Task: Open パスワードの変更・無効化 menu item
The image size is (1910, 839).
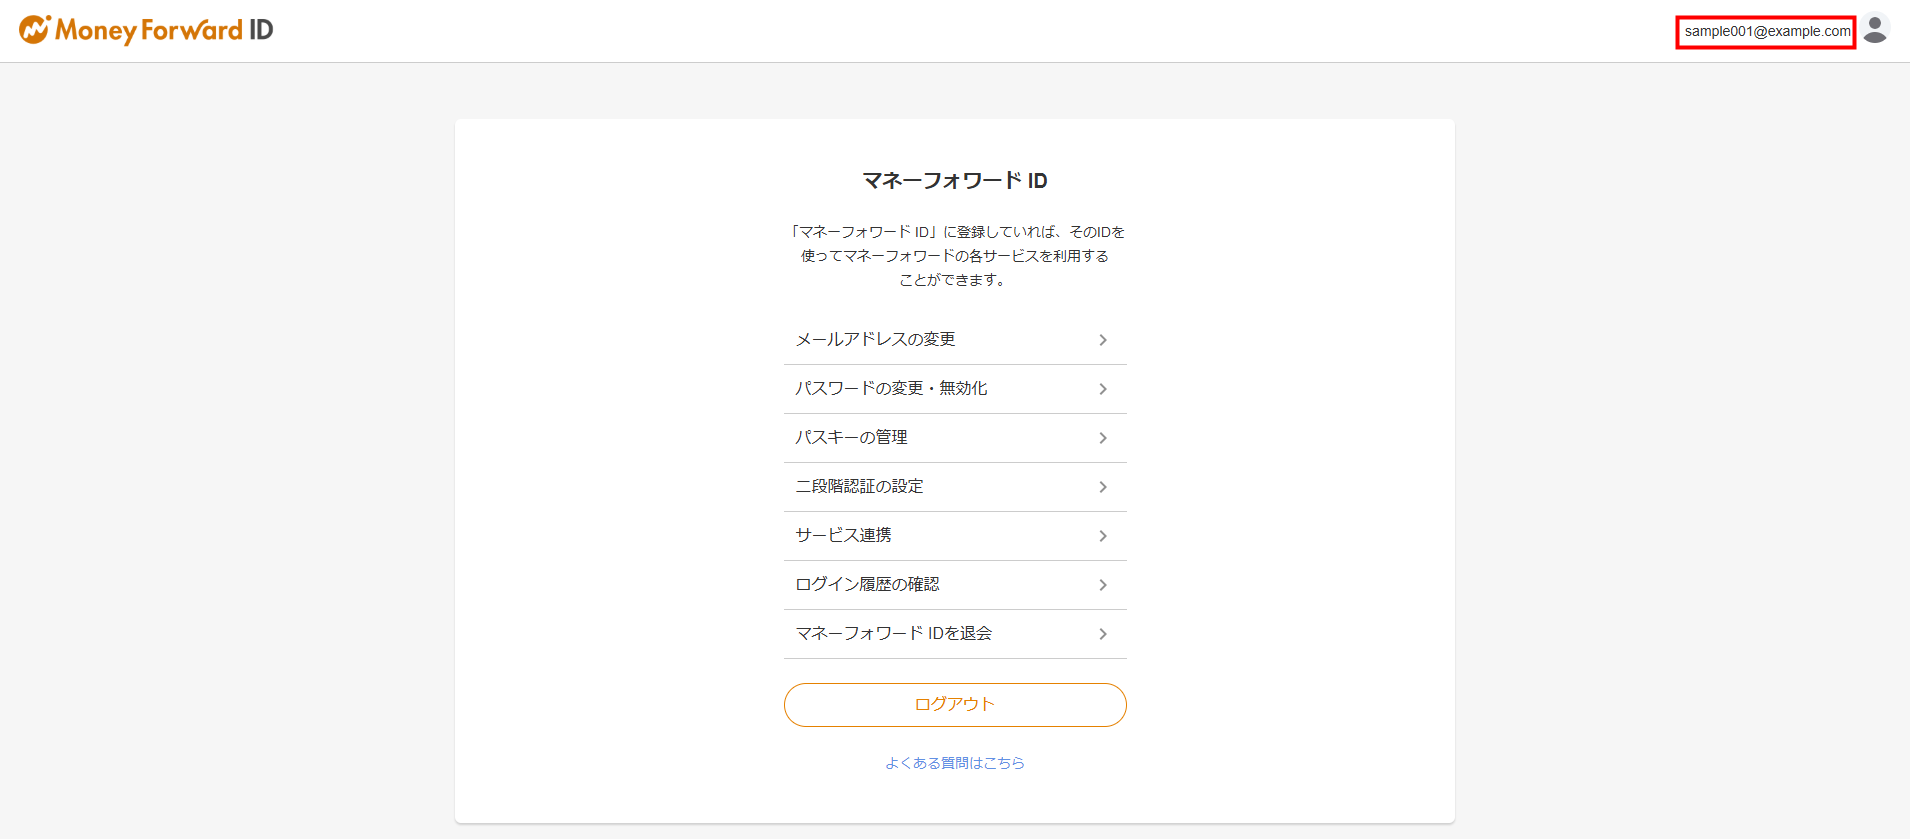Action: click(x=955, y=389)
